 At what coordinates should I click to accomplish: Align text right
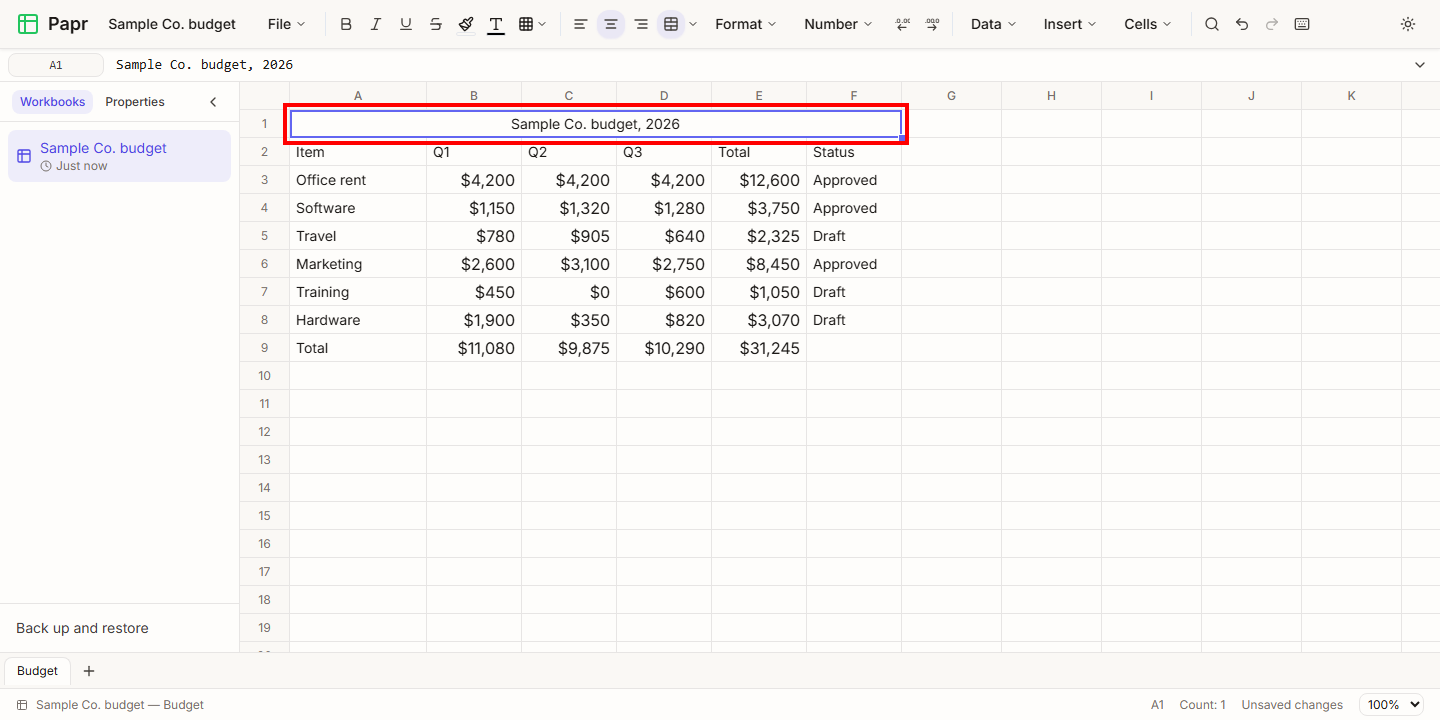coord(641,24)
